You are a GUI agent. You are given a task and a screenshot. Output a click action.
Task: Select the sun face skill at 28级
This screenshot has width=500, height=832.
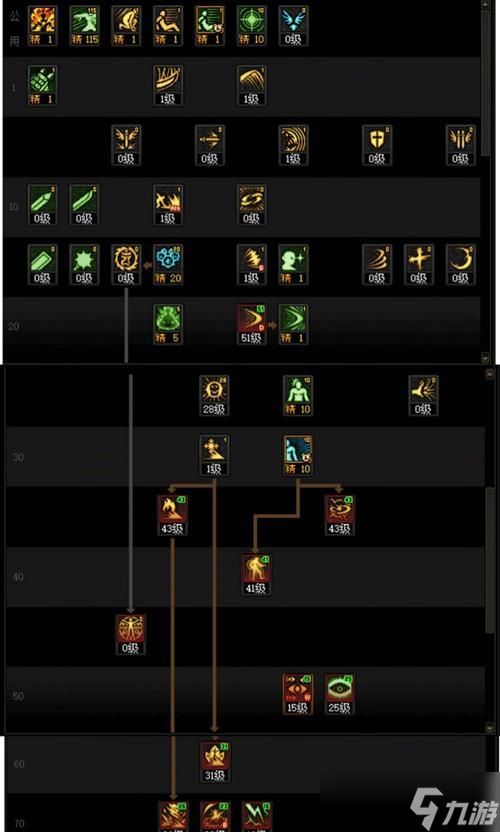(214, 396)
